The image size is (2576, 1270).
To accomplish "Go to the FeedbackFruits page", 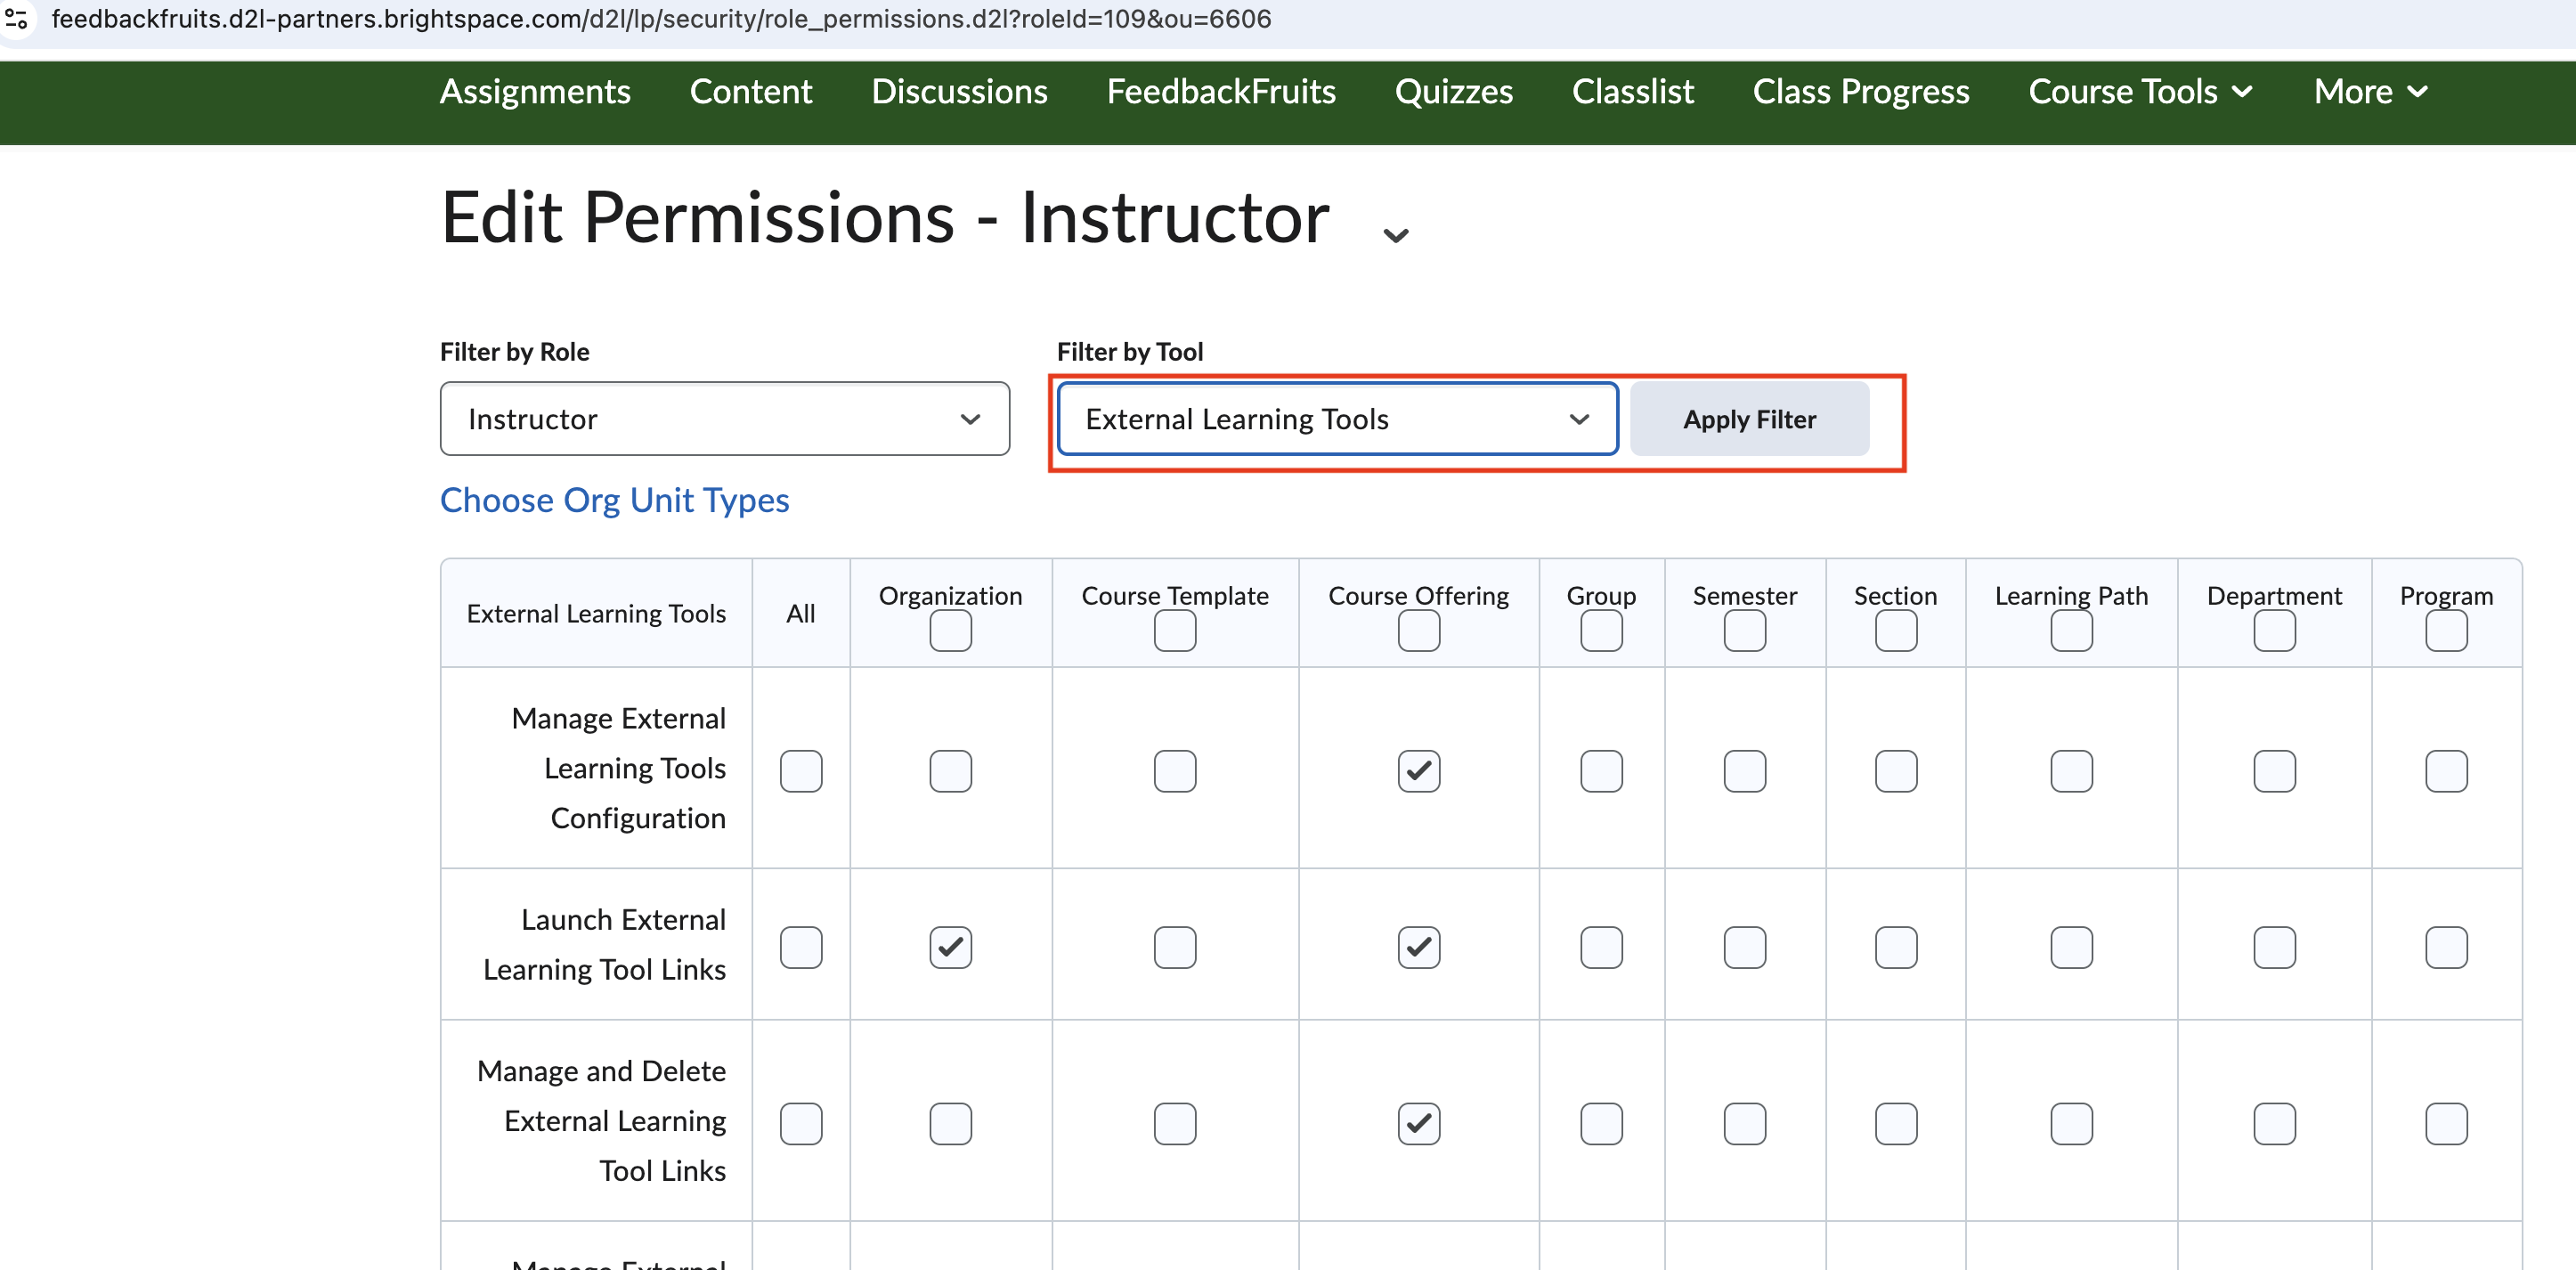I will (x=1221, y=91).
